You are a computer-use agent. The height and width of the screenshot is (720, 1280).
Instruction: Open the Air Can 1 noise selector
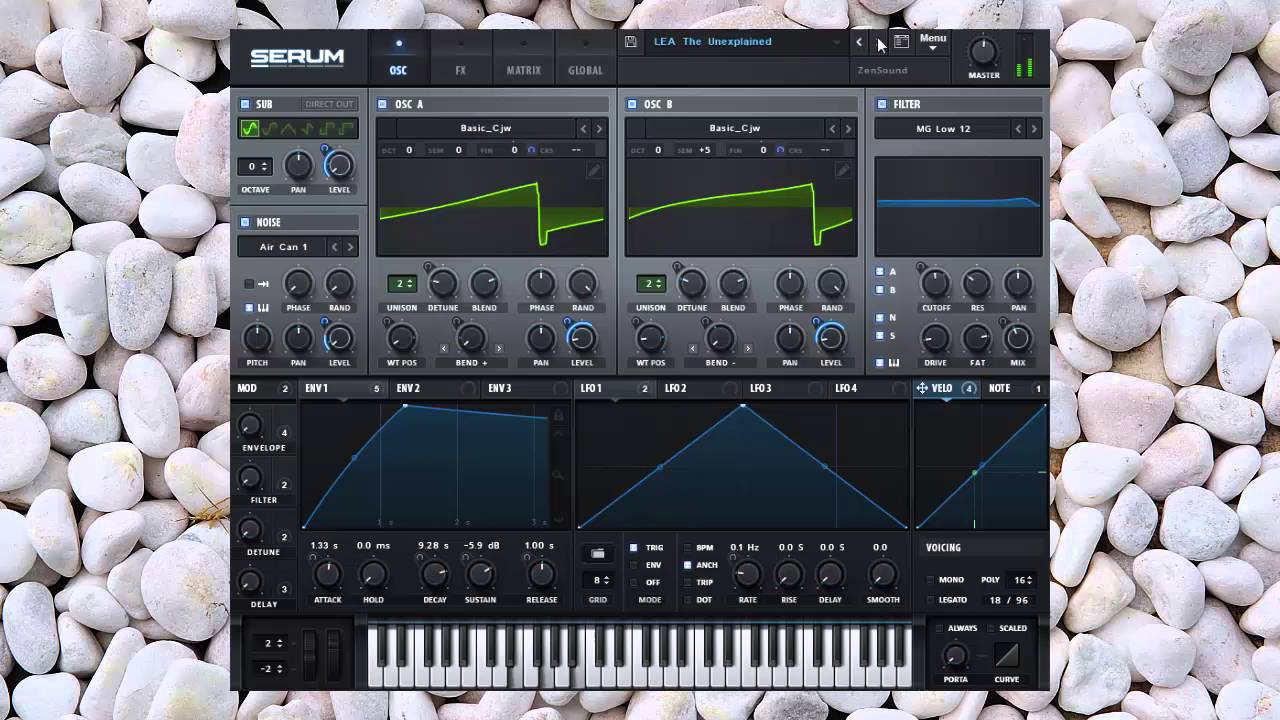coord(283,246)
